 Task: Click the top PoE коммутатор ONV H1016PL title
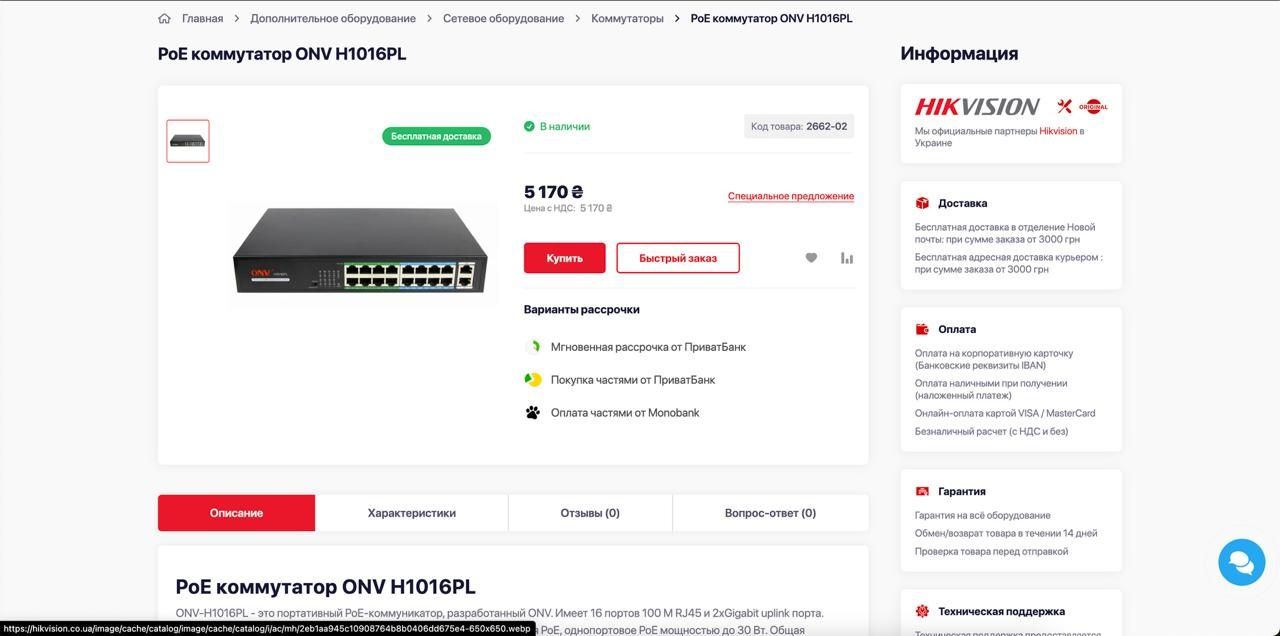click(282, 53)
